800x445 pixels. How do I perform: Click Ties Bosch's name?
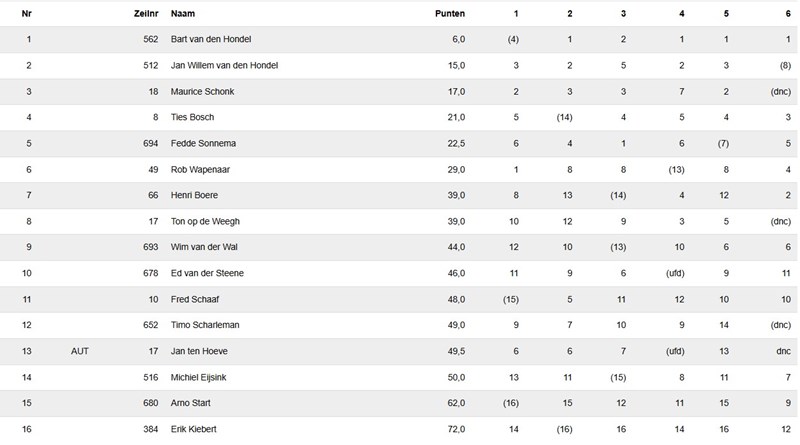(192, 117)
